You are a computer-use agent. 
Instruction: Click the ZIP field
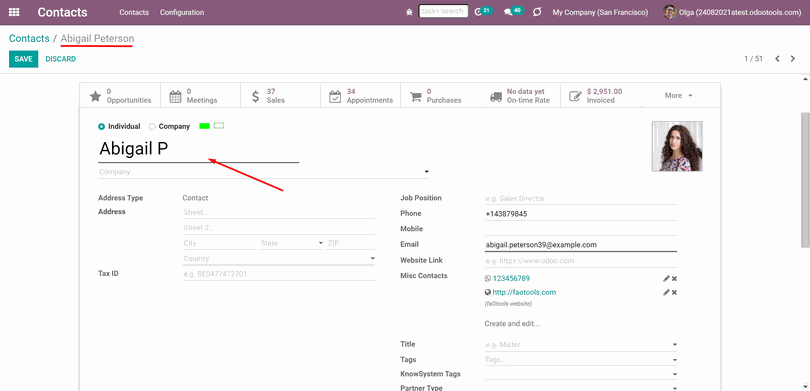351,243
